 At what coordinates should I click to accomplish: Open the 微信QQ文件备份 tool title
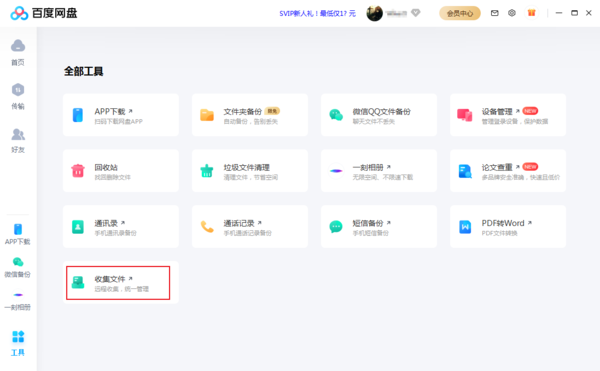pyautogui.click(x=381, y=111)
